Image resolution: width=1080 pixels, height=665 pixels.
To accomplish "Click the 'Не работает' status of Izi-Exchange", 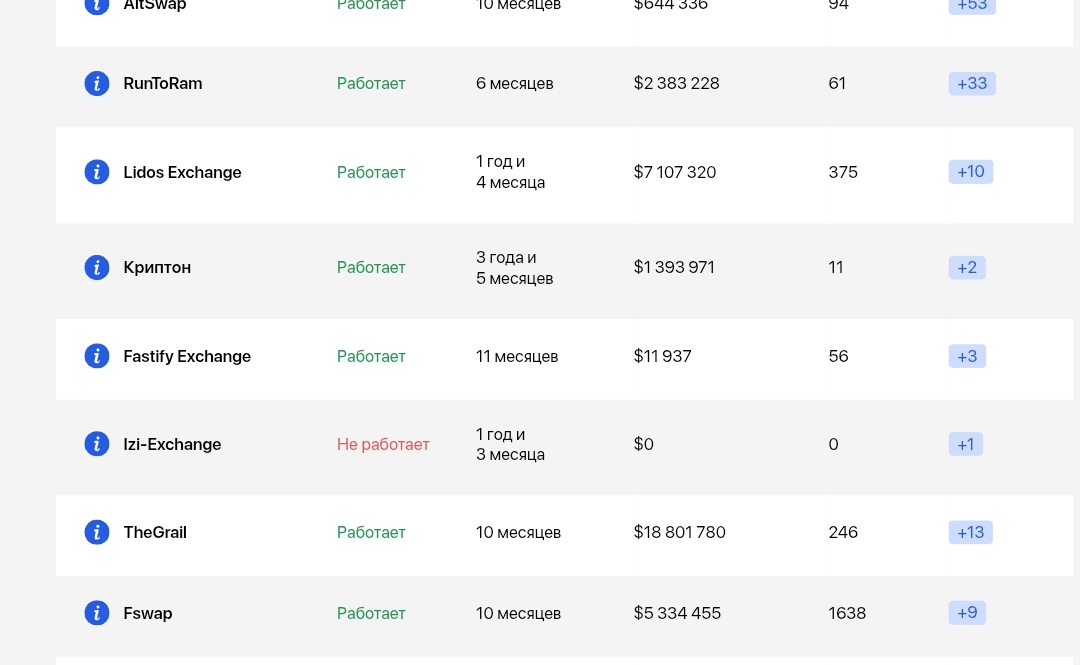I will [383, 444].
